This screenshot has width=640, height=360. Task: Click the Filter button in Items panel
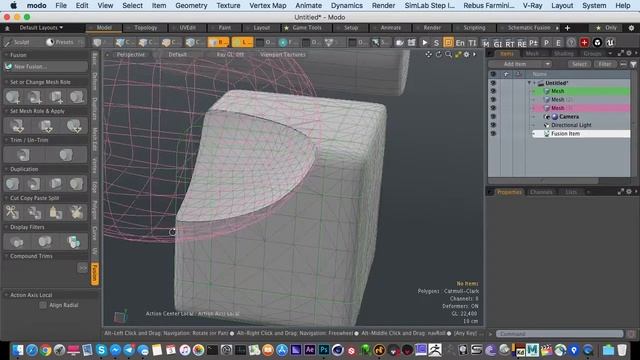pyautogui.click(x=605, y=64)
